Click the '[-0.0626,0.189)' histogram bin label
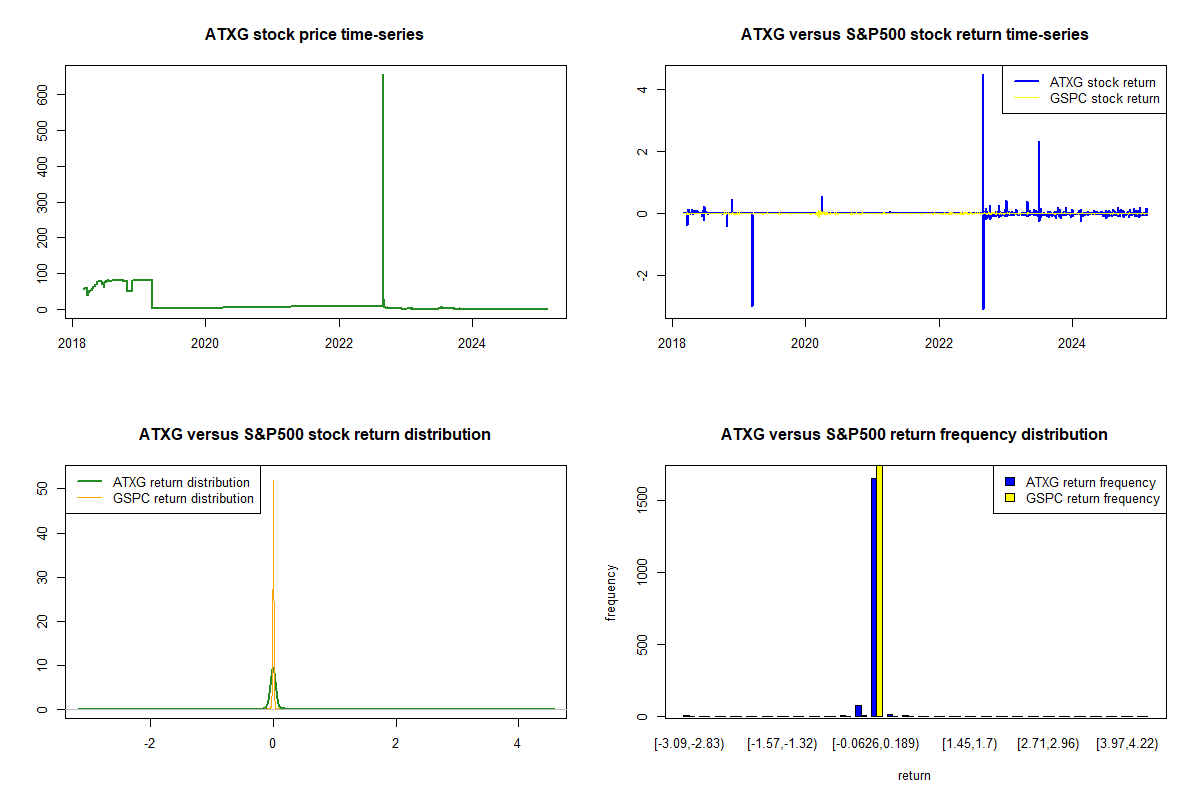This screenshot has width=1200, height=800. click(876, 744)
